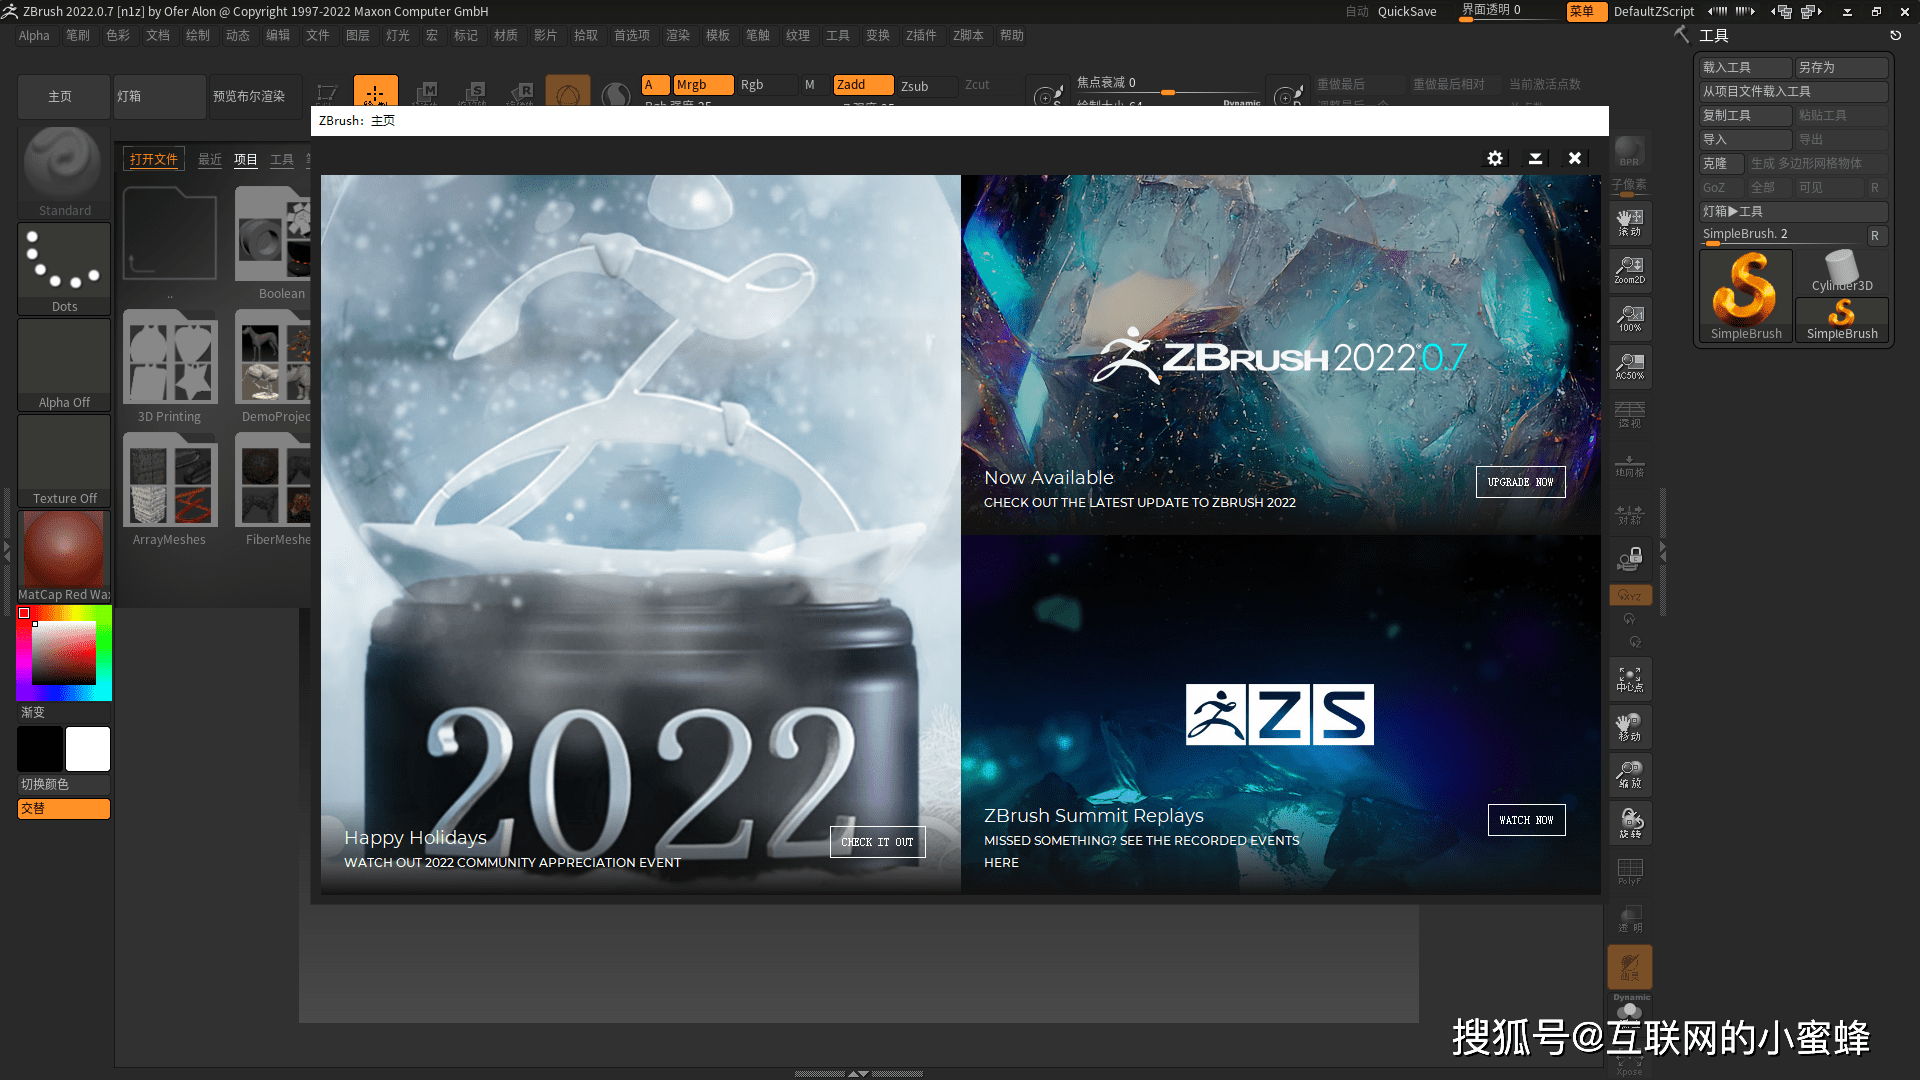
Task: Toggle the A alpha channel button
Action: coord(655,85)
